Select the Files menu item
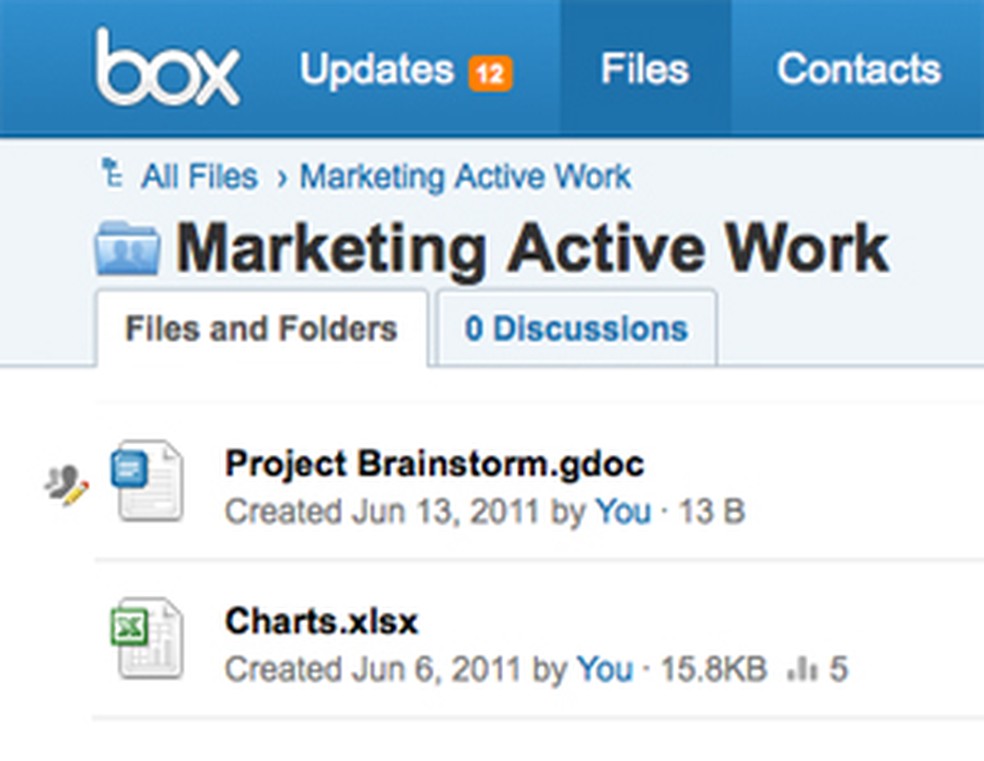984x761 pixels. 645,68
